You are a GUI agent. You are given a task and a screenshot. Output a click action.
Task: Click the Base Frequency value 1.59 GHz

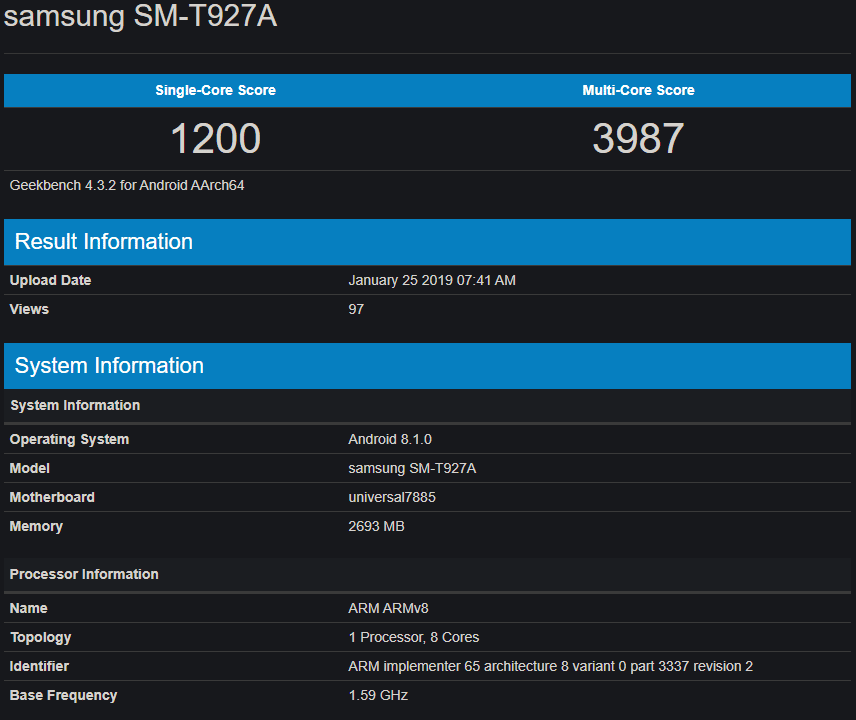378,695
